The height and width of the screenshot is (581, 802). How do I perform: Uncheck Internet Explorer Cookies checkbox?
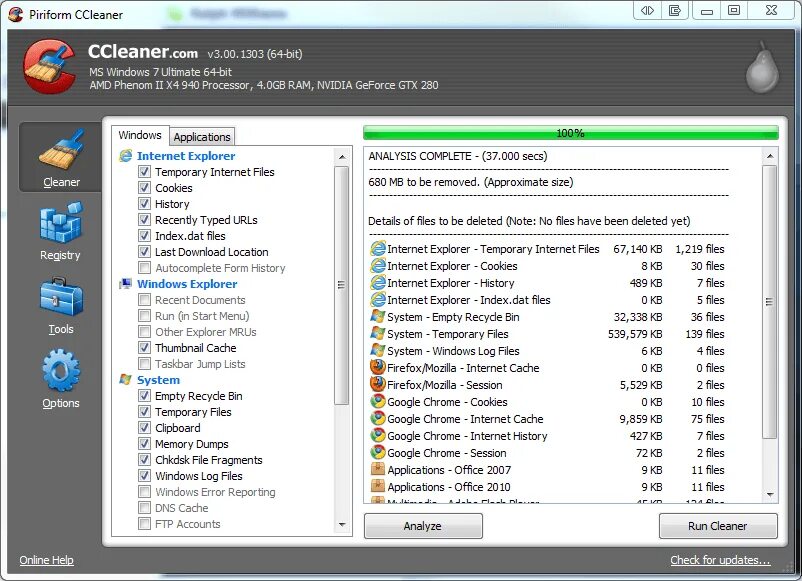tap(144, 188)
